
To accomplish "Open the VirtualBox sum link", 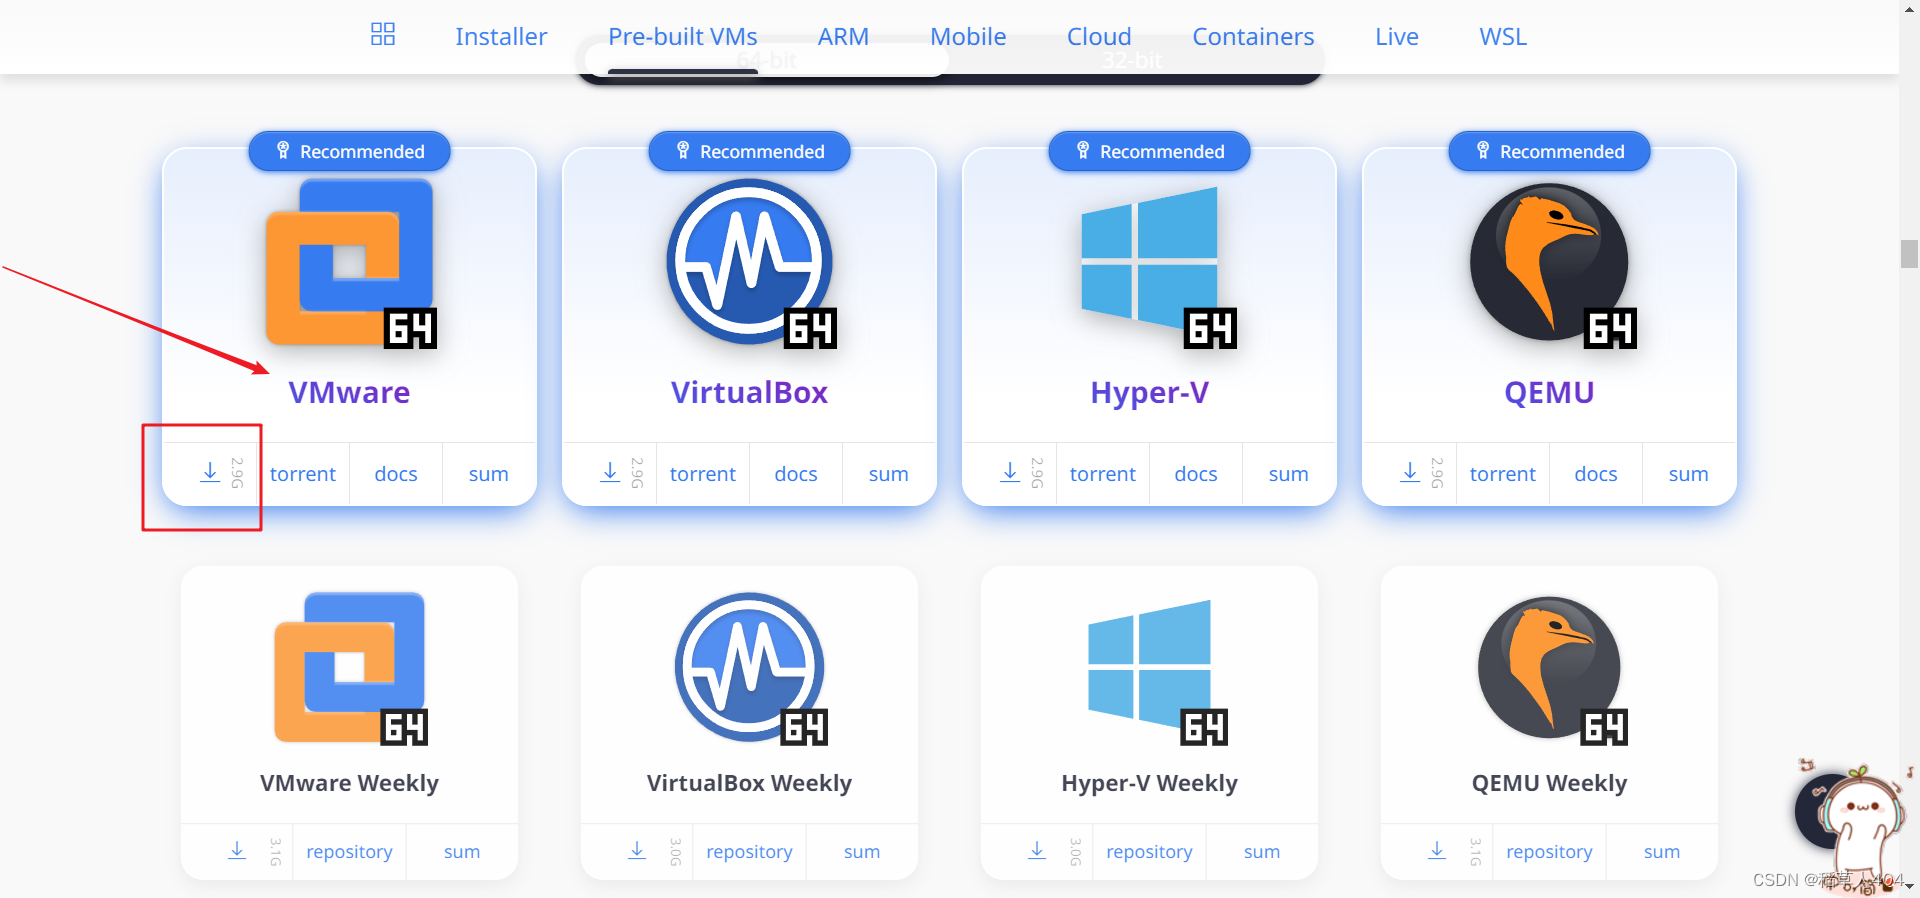I will click(x=889, y=474).
